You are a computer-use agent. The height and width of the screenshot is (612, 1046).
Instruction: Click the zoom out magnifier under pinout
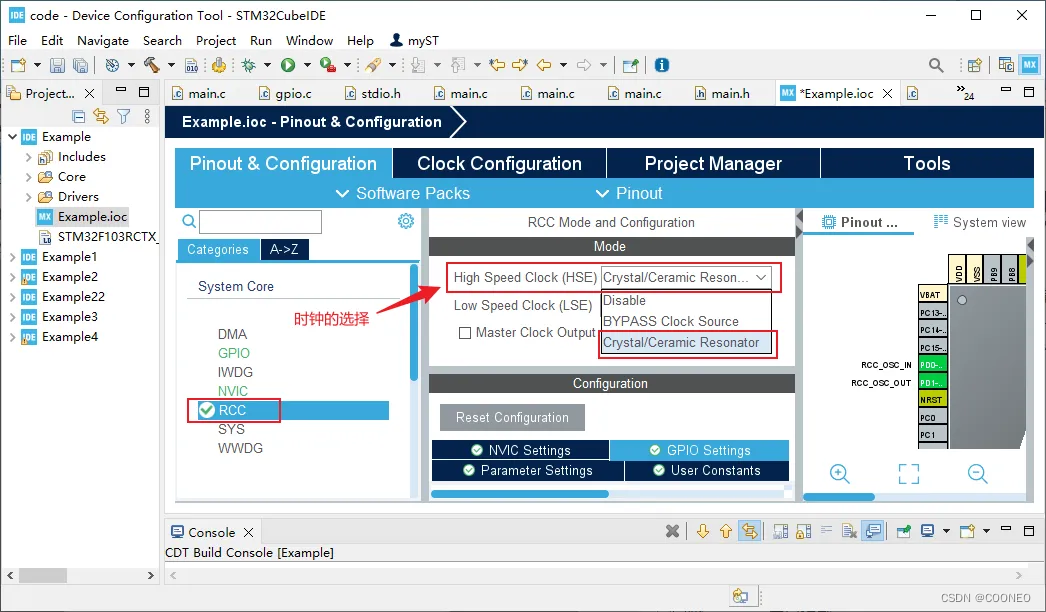coord(977,474)
